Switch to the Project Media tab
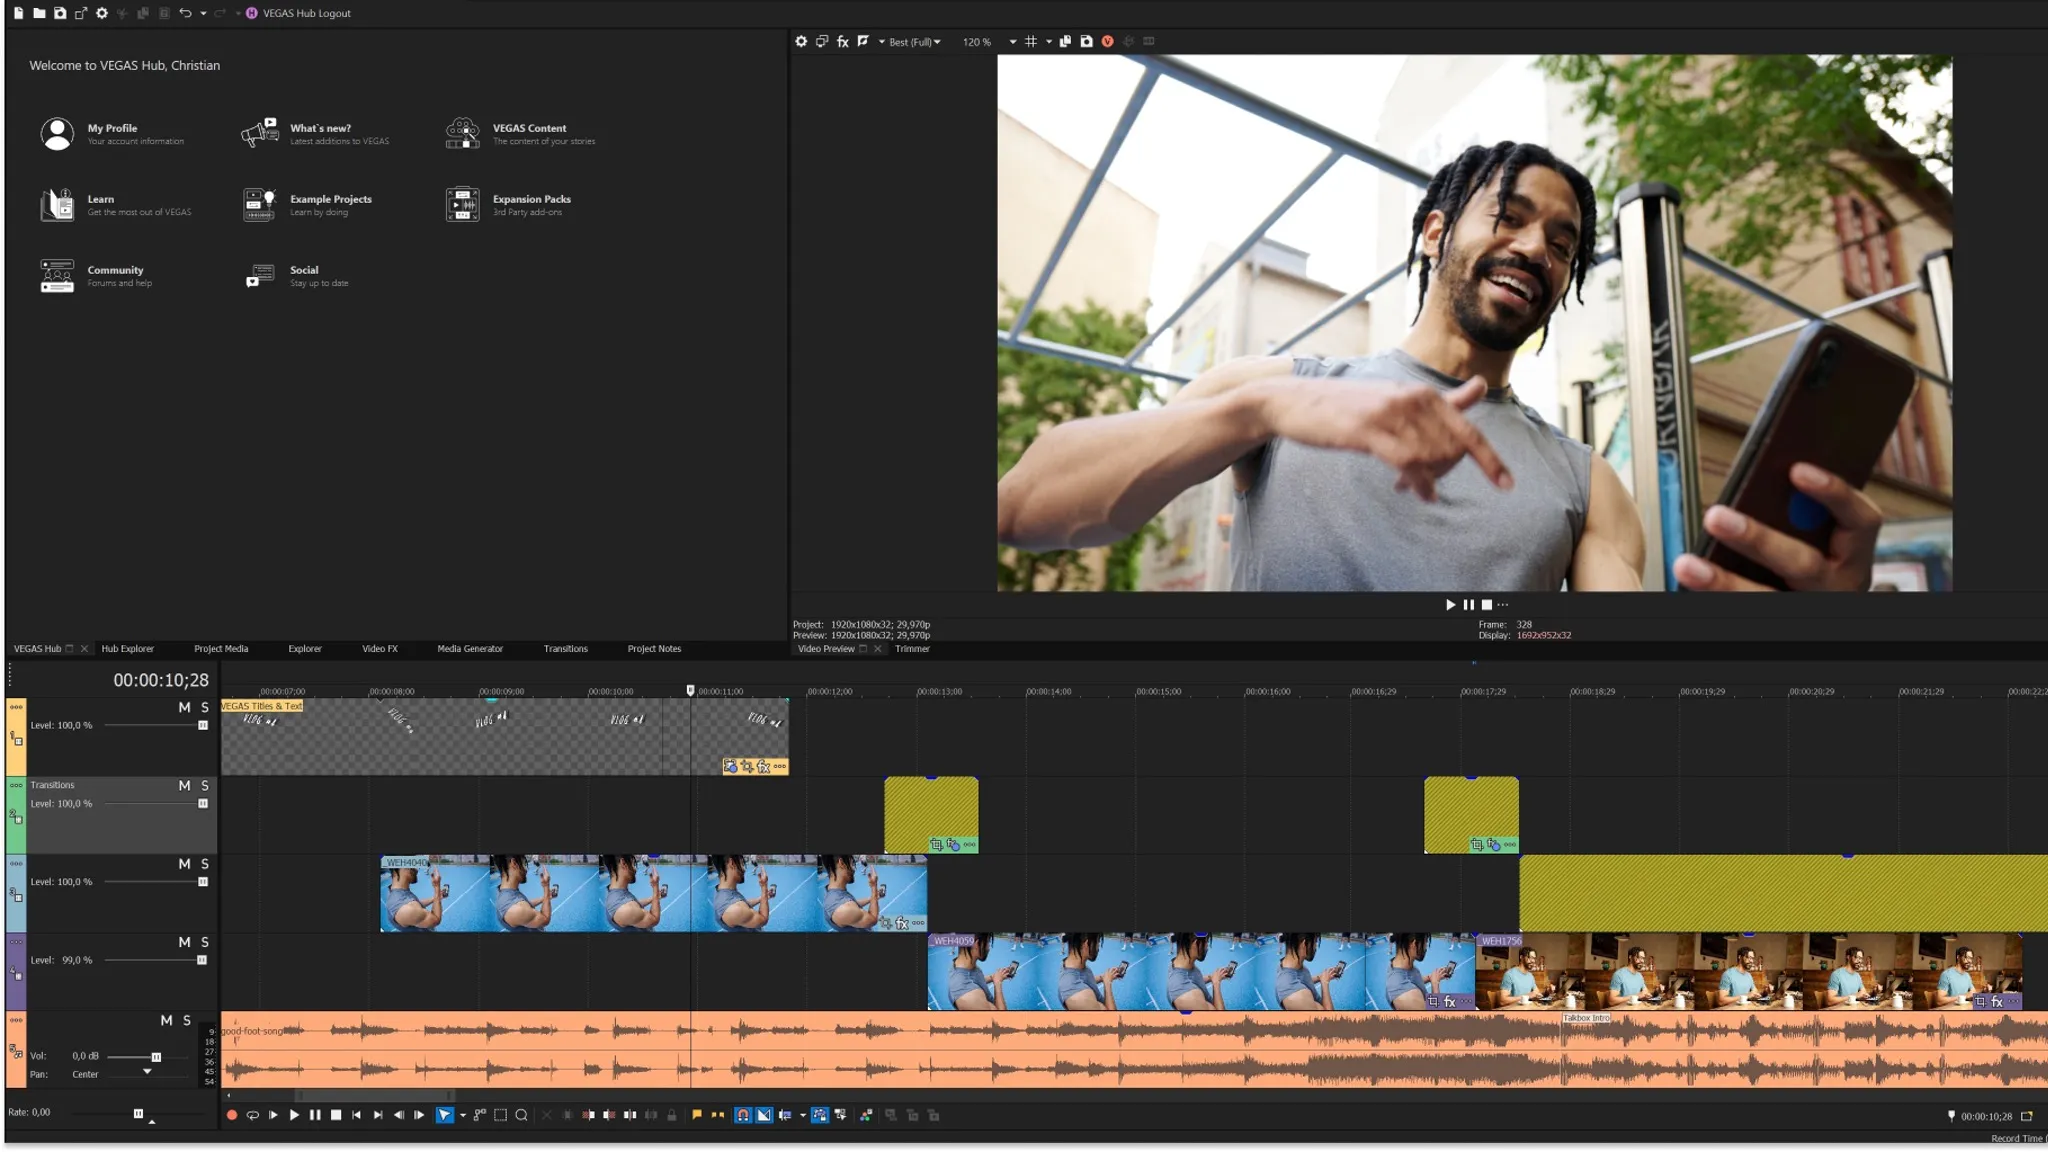Screen dimensions: 2048x1152 point(221,649)
